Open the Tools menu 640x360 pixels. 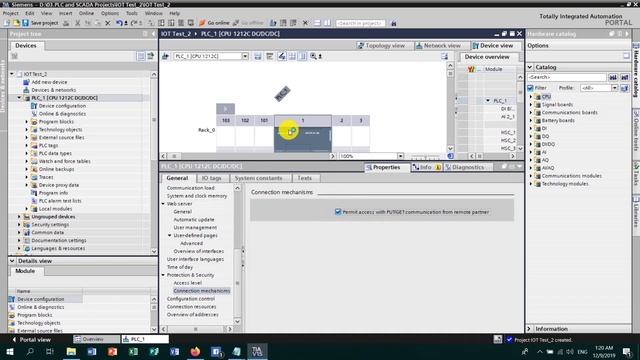pyautogui.click(x=132, y=13)
